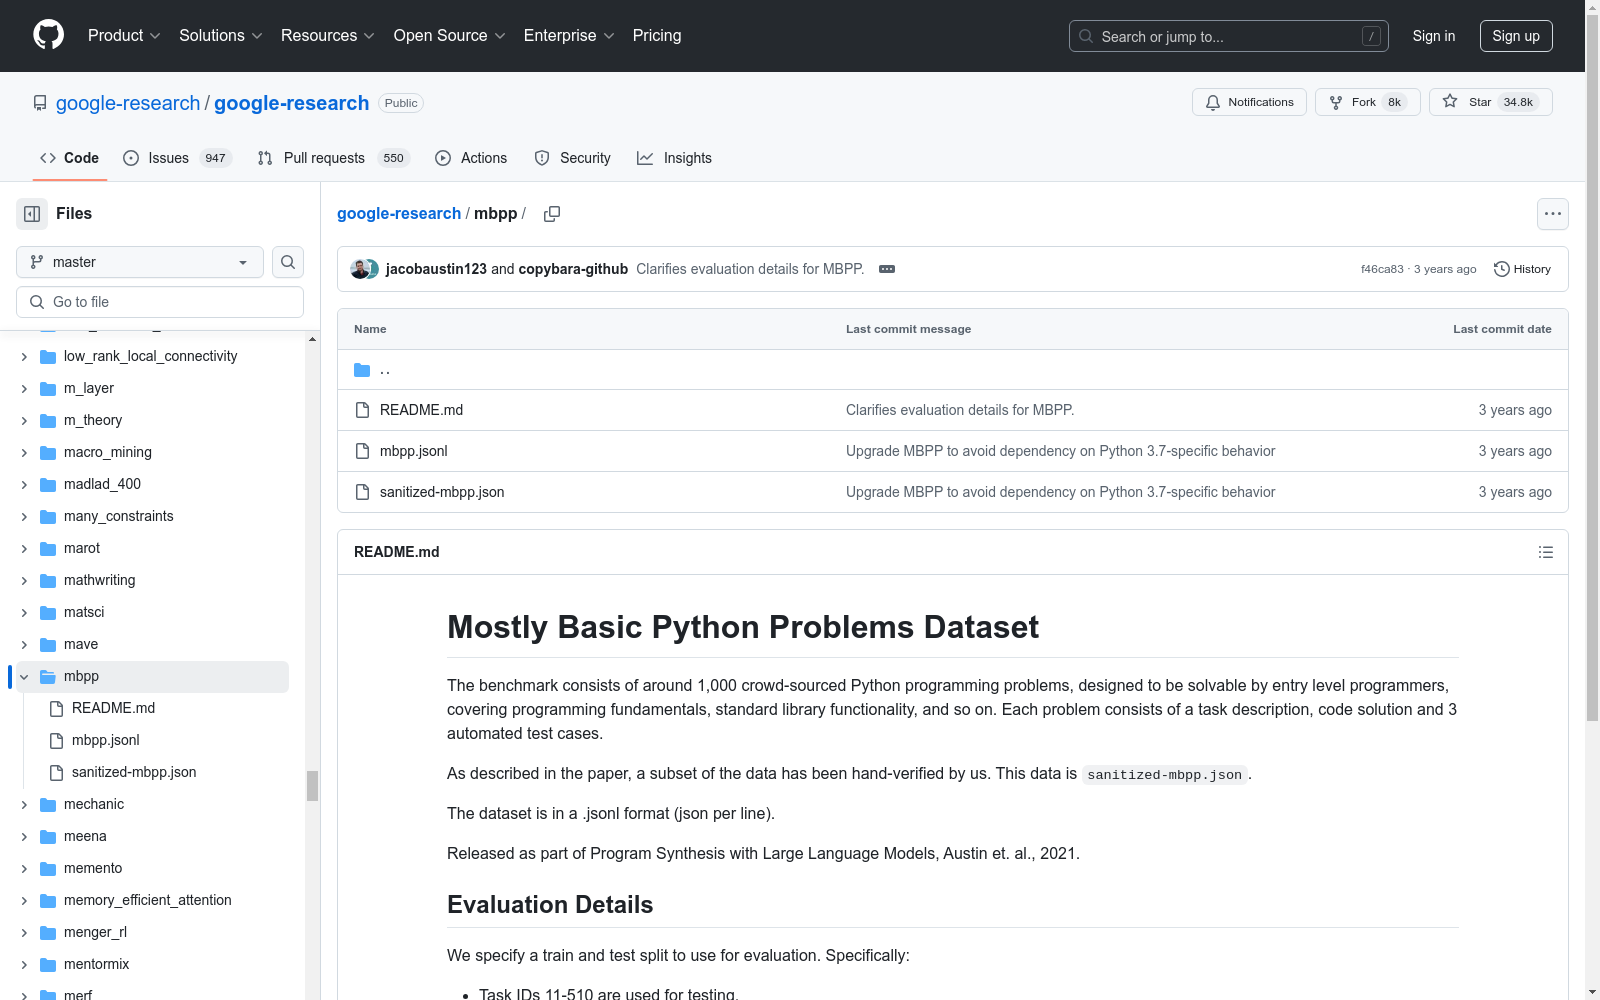The width and height of the screenshot is (1600, 1000).
Task: Collapse the file tree panel icon
Action: pyautogui.click(x=32, y=214)
